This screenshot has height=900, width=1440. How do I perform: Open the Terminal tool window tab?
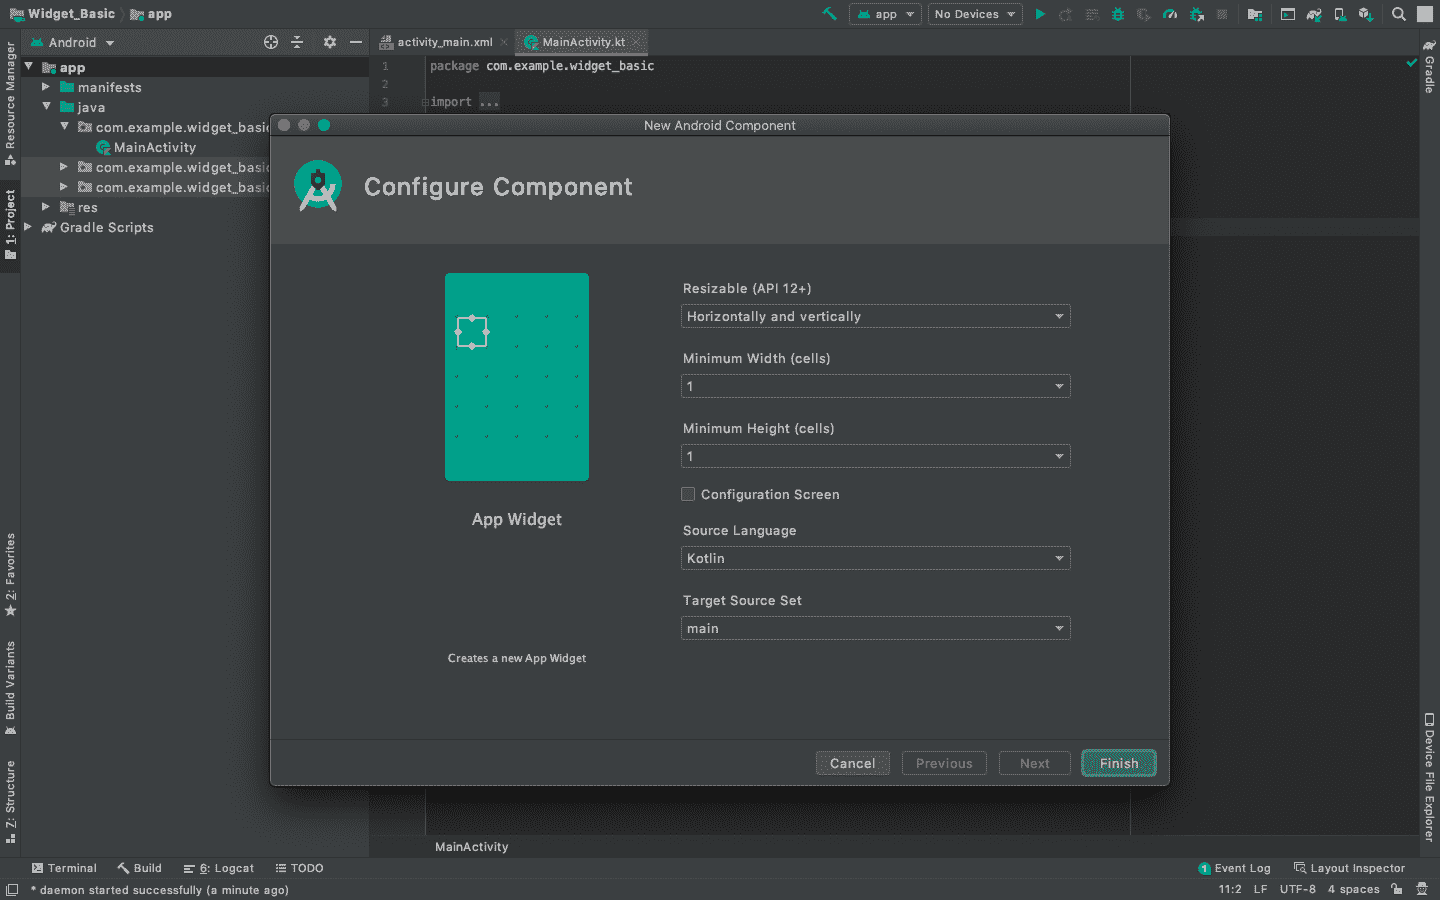coord(64,868)
